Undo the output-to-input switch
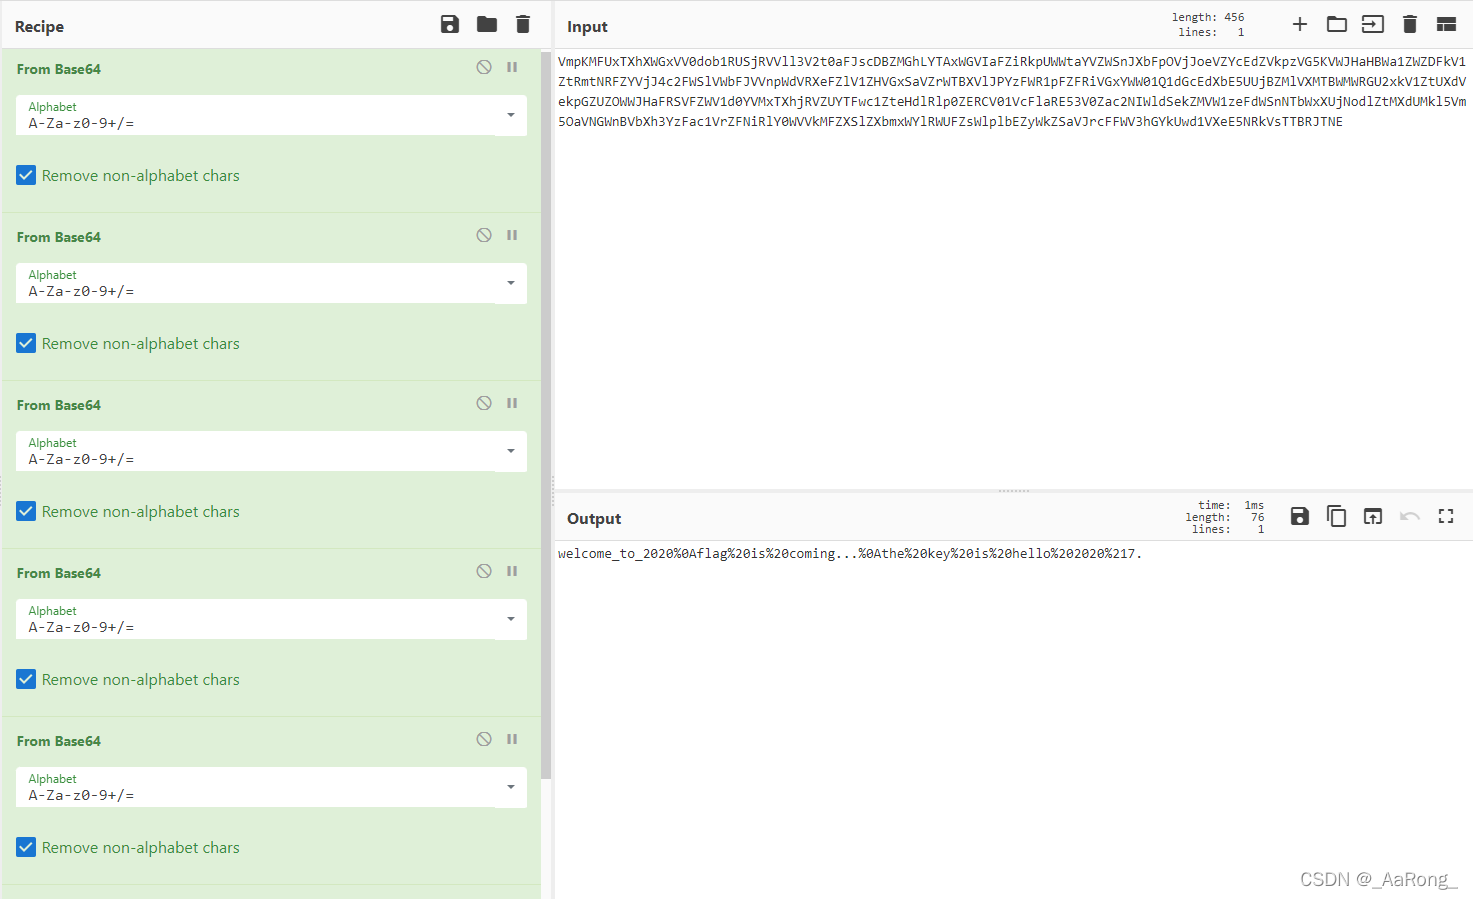Viewport: 1473px width, 899px height. click(x=1410, y=516)
